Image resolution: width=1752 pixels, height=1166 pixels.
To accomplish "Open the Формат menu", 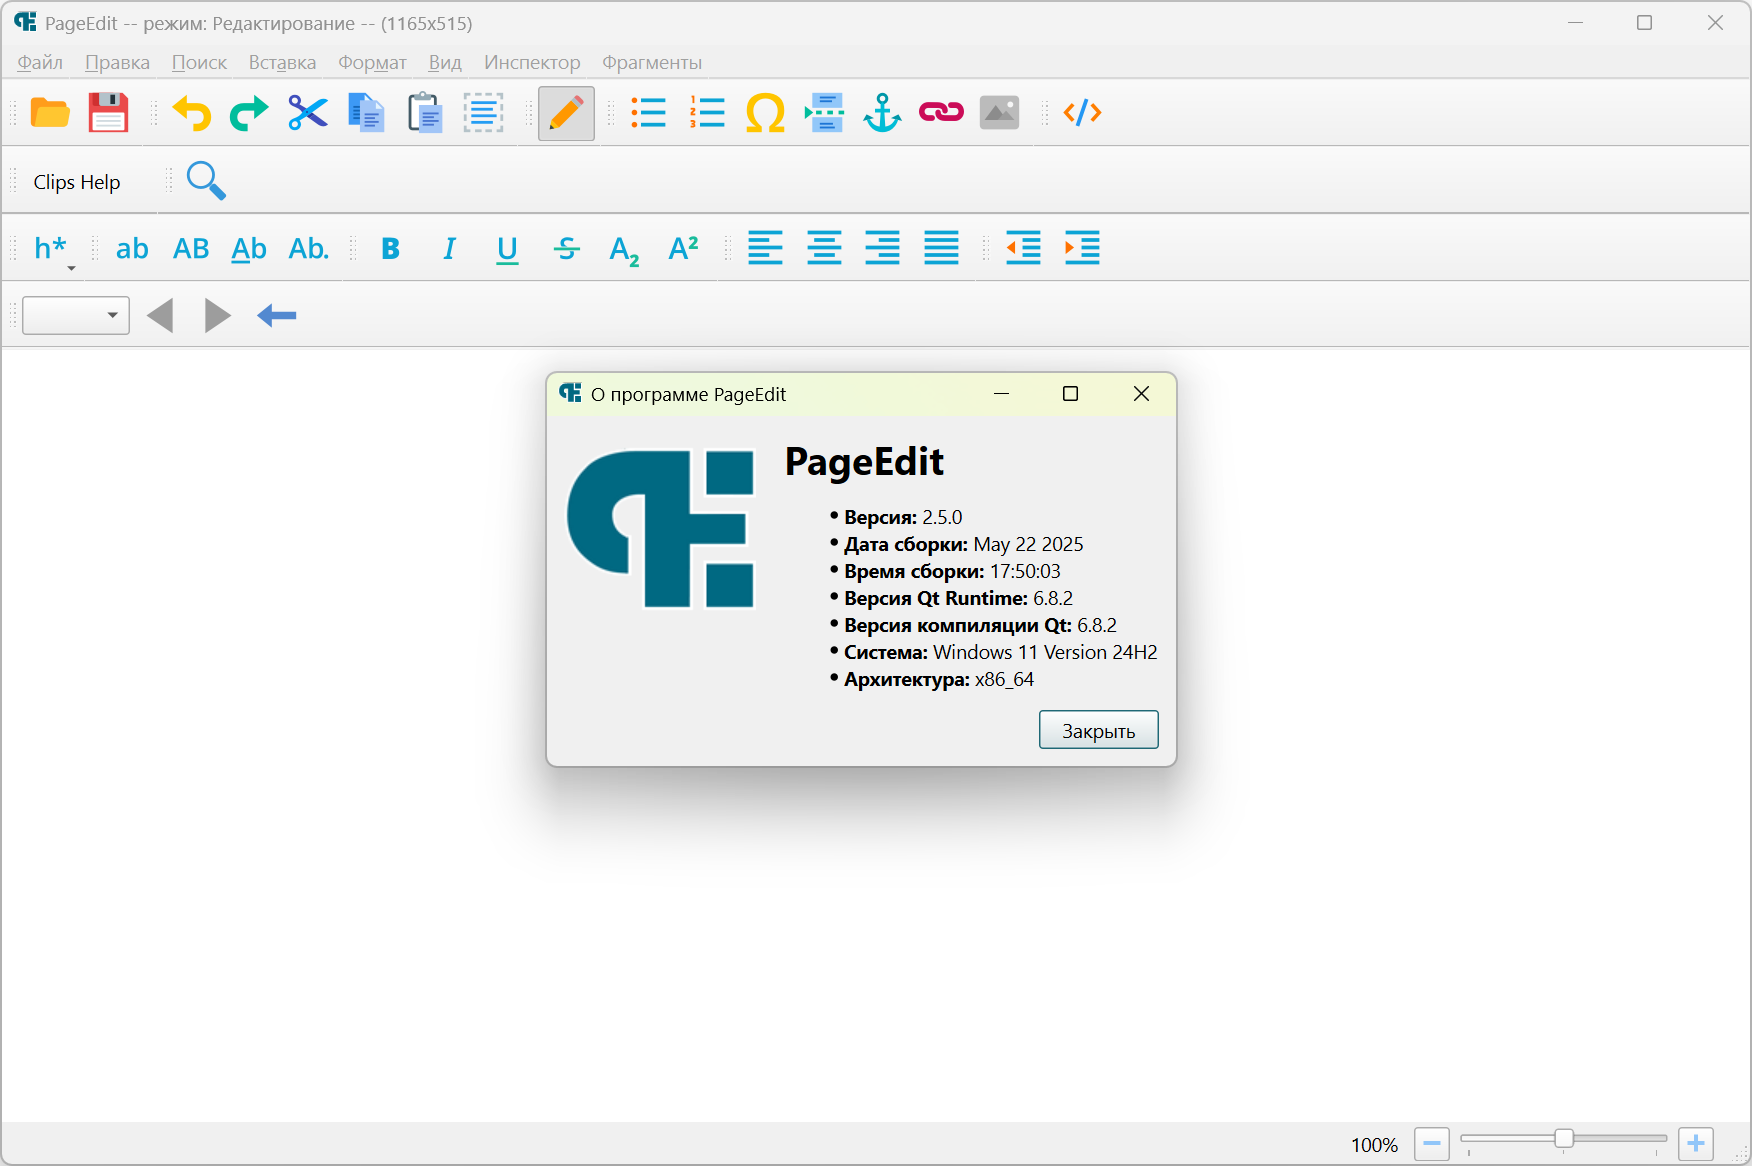I will pos(372,62).
